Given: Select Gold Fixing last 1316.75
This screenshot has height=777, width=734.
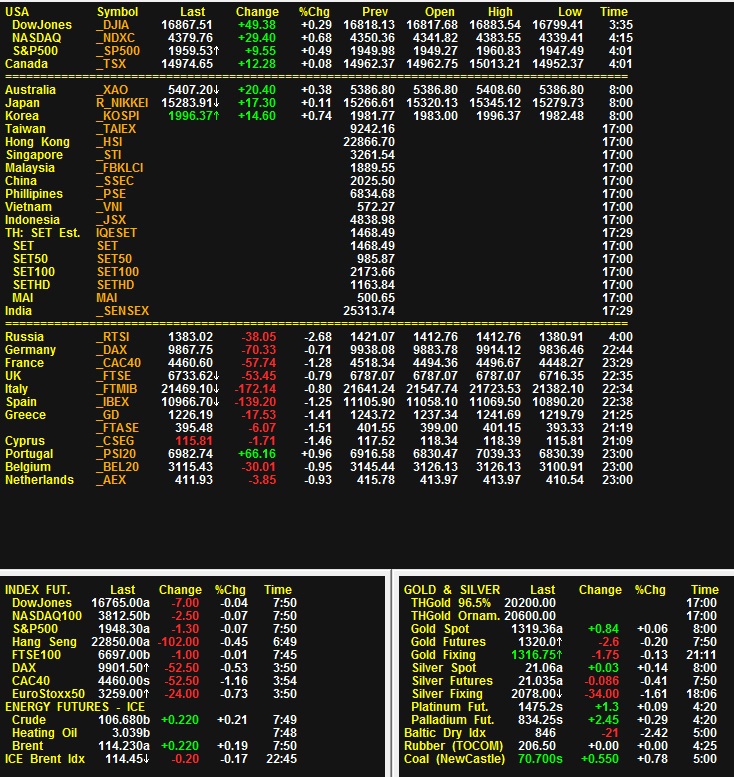Looking at the screenshot, I should pyautogui.click(x=537, y=655).
